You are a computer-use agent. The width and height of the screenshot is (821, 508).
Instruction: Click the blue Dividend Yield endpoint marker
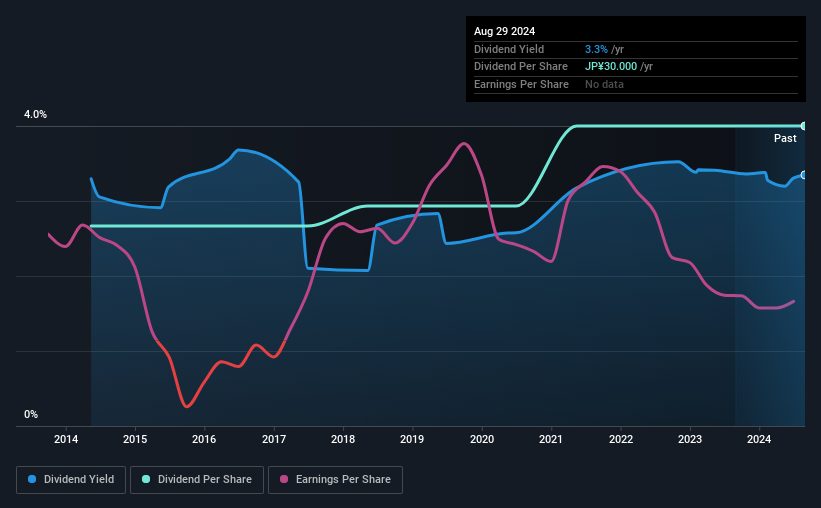[x=803, y=175]
